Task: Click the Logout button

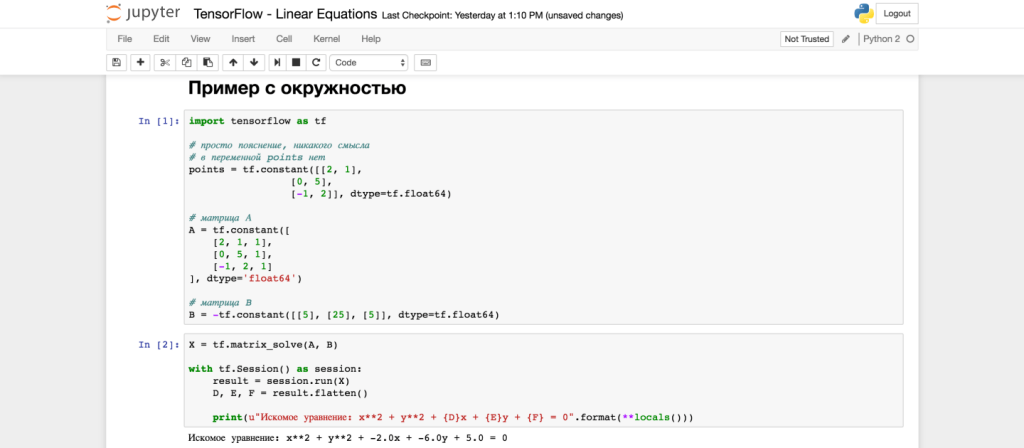Action: coord(898,14)
